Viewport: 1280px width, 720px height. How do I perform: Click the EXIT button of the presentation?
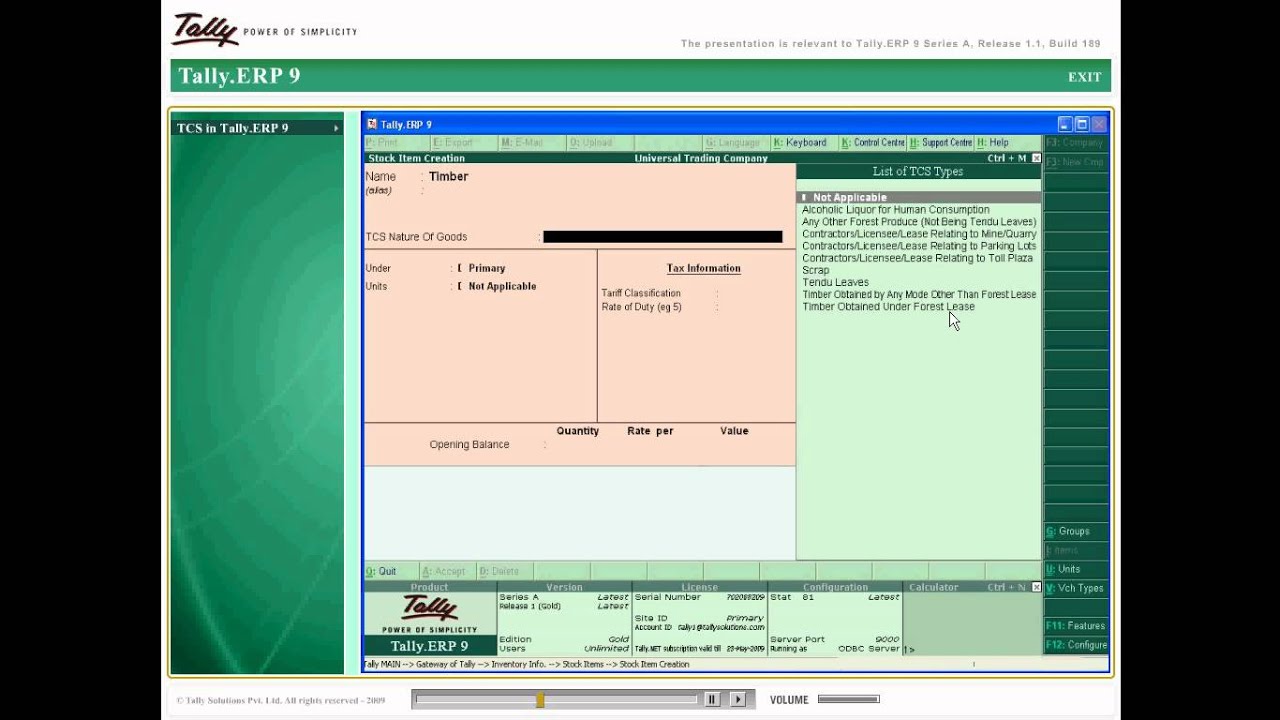pos(1084,77)
